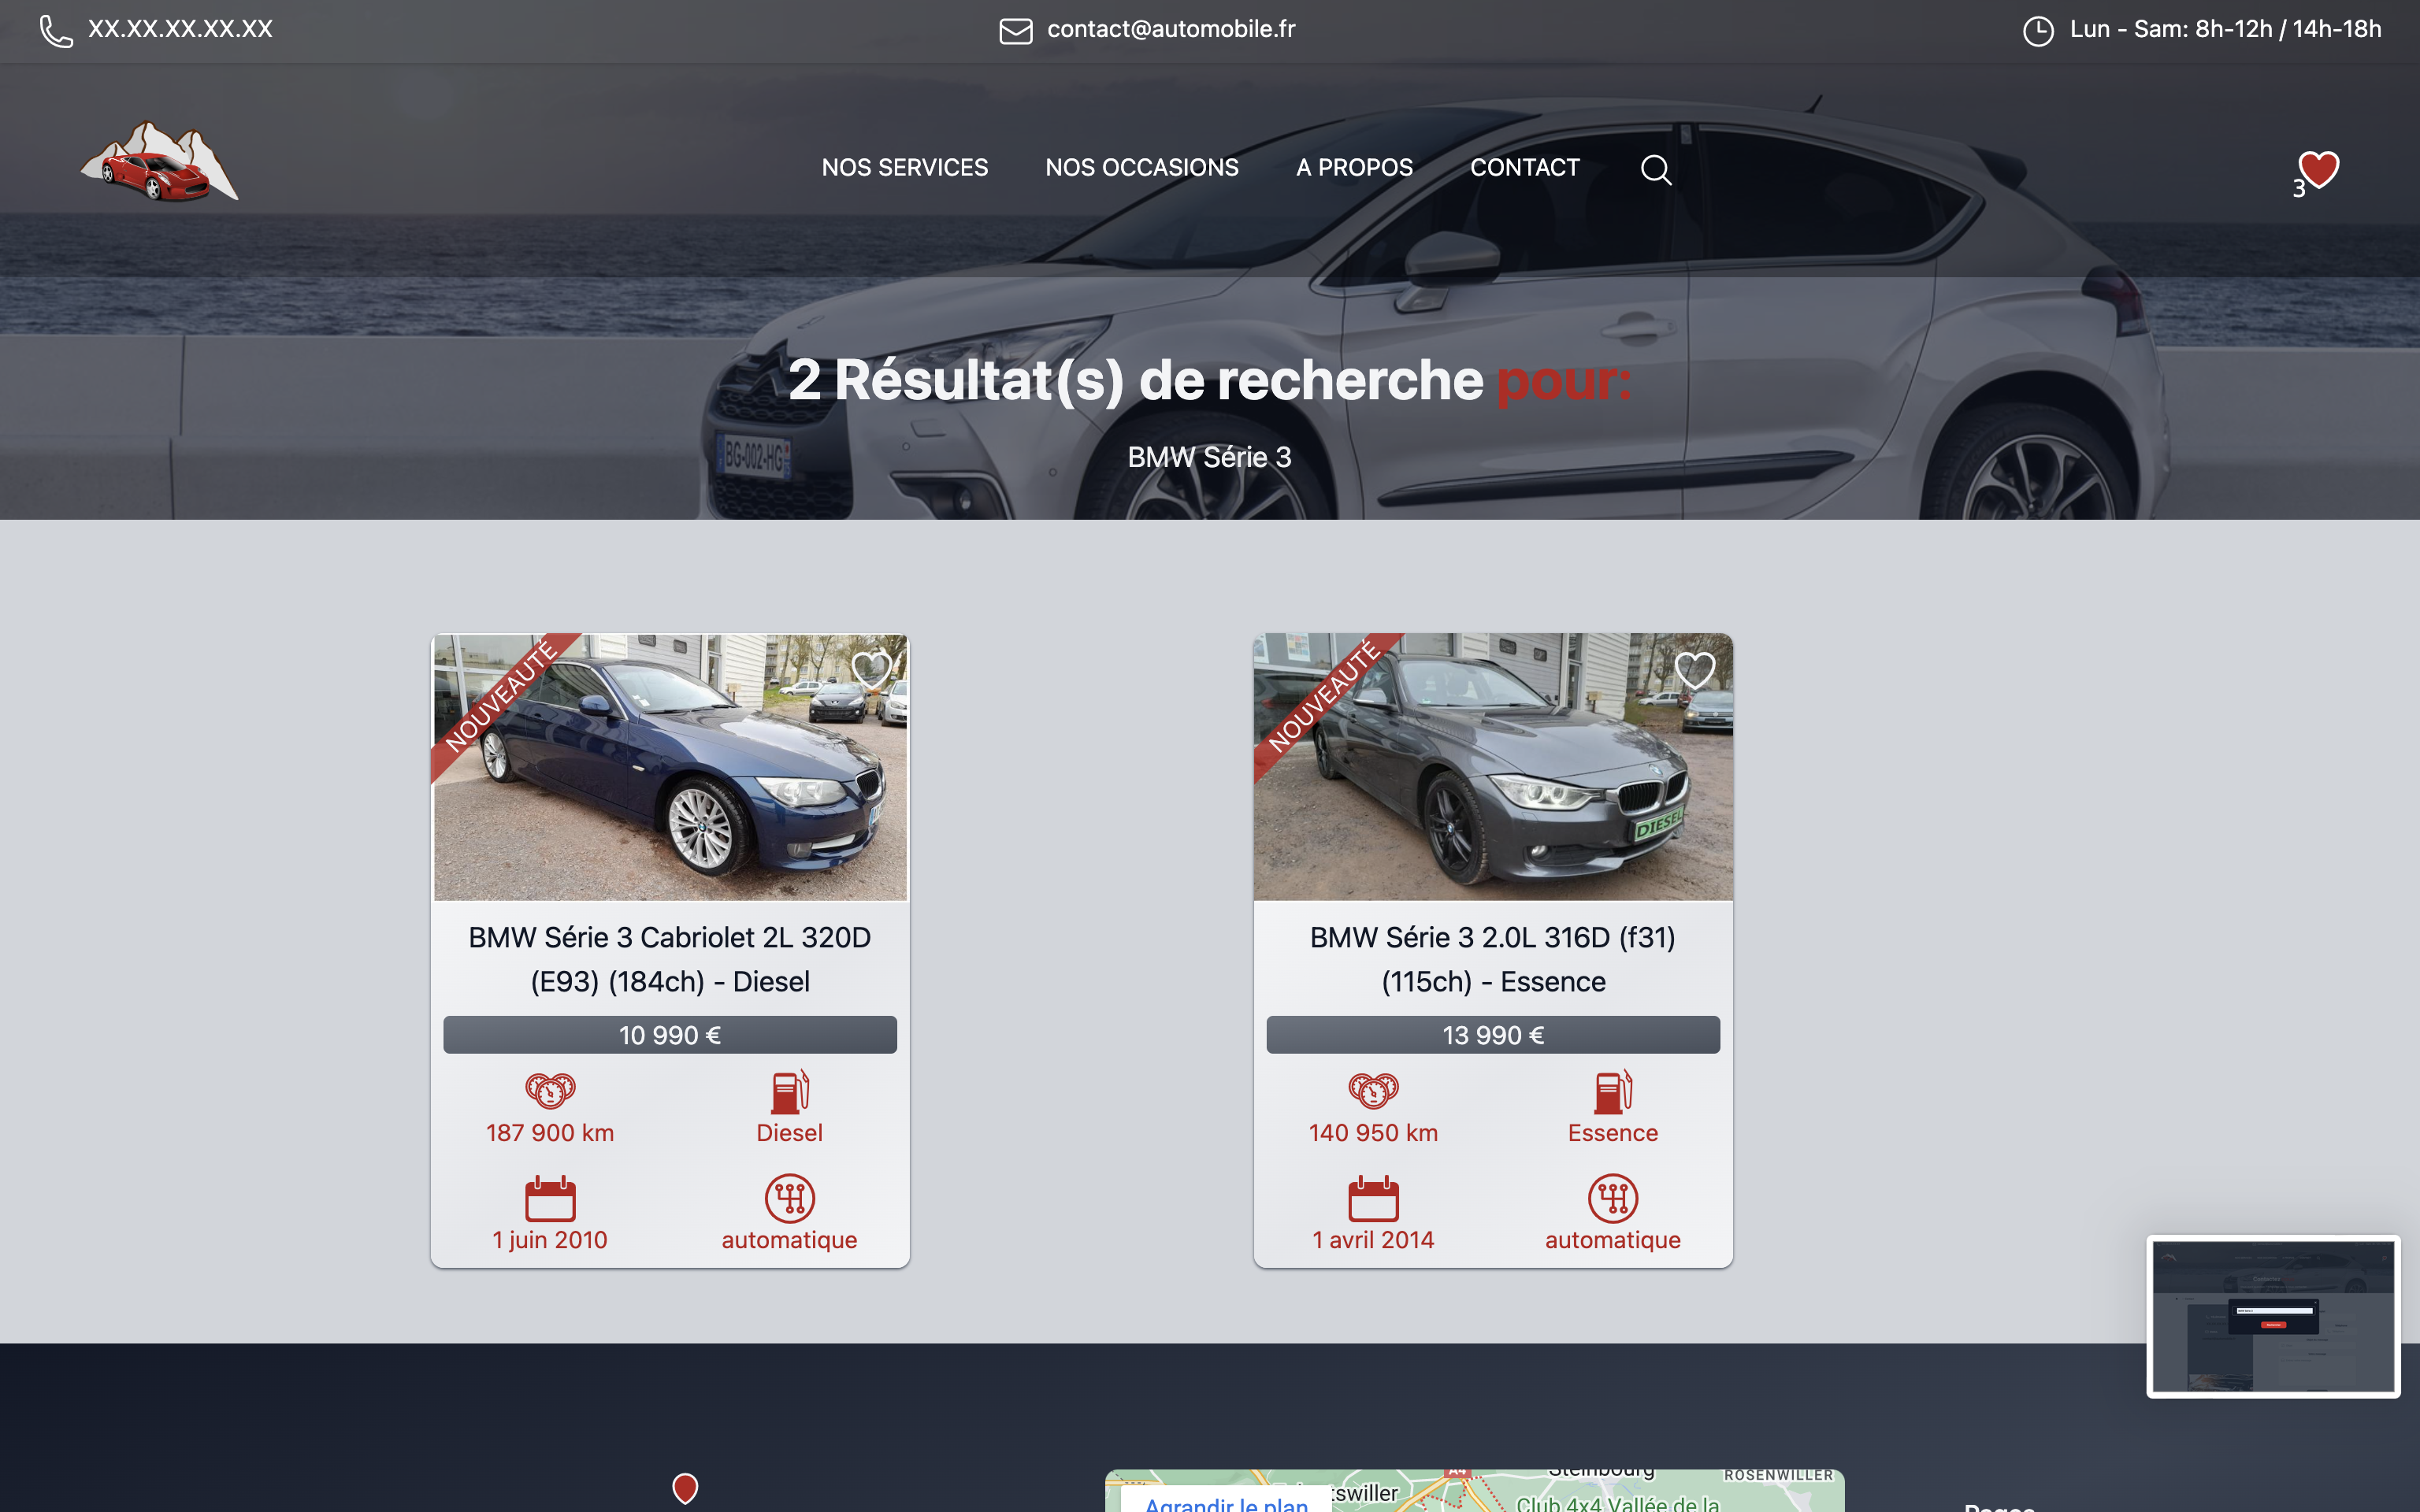
Task: Go to the A PROPOS page
Action: click(x=1354, y=167)
